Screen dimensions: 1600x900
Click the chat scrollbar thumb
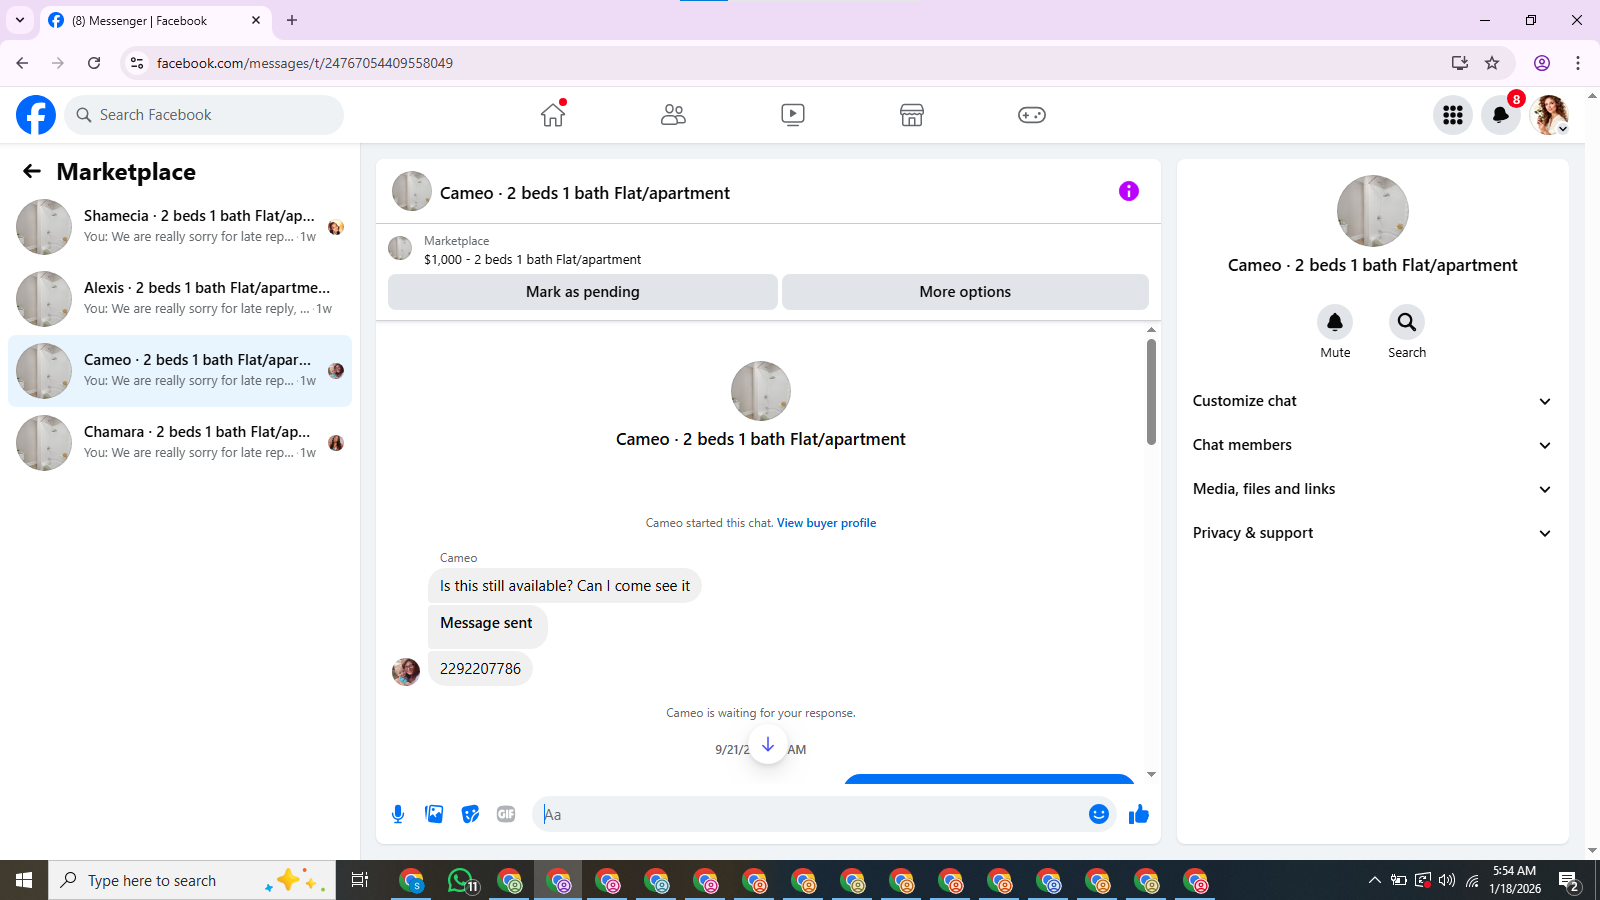pos(1151,392)
